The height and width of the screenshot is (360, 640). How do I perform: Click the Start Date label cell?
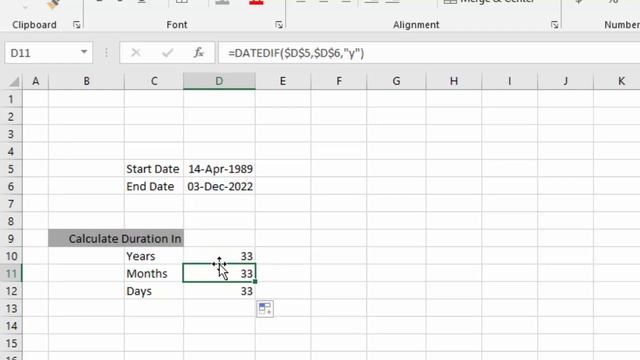coord(154,169)
